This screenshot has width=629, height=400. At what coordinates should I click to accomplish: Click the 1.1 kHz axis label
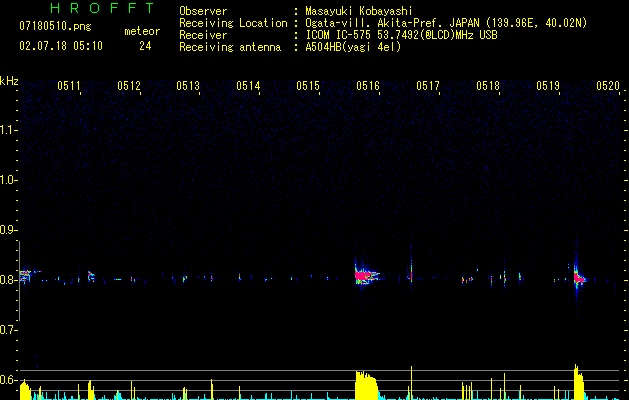tap(8, 130)
